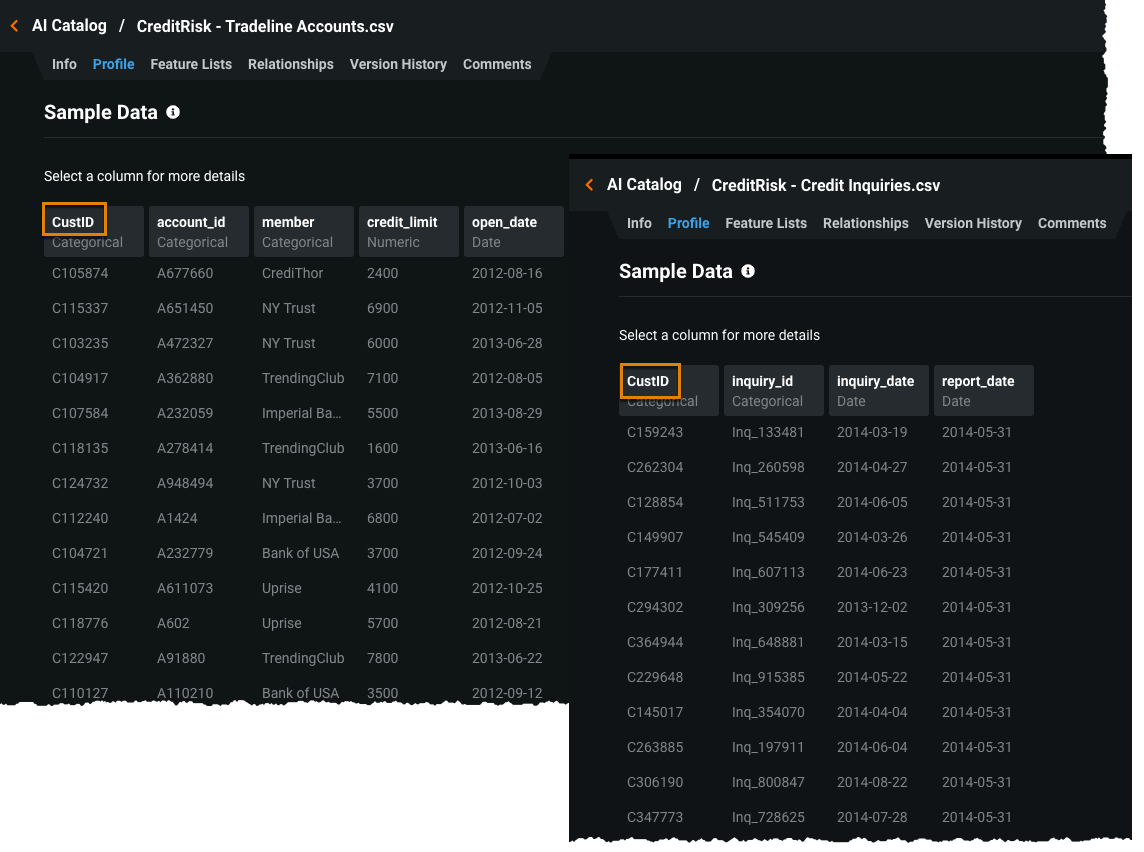Select highlighted CustID column in Tradeline Accounts
The height and width of the screenshot is (852, 1144).
click(75, 221)
